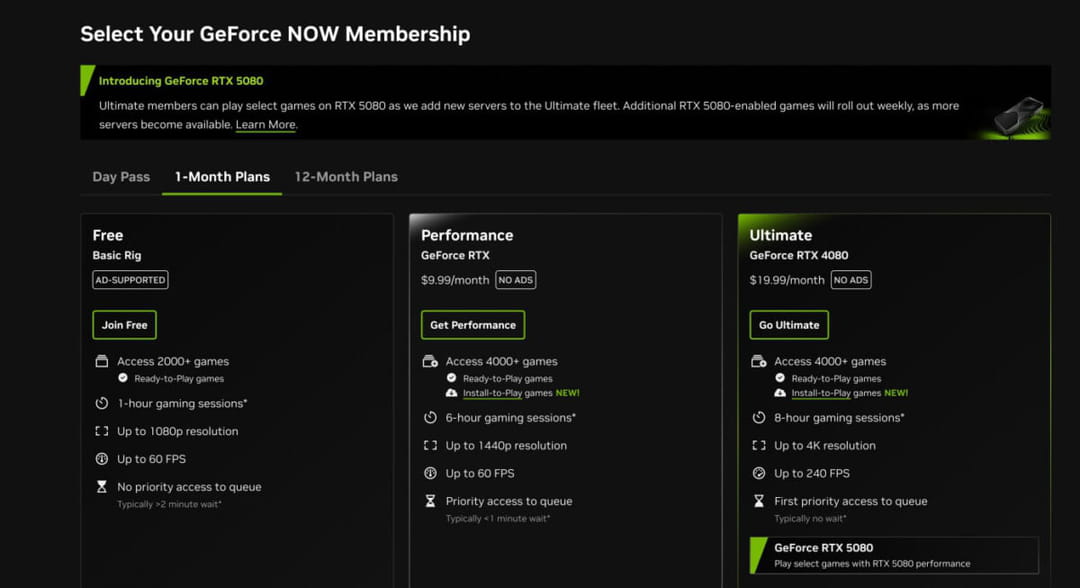Screen dimensions: 1080x588
Task: Click the resolution brackets icon in Ultimate plan
Action: pos(759,446)
